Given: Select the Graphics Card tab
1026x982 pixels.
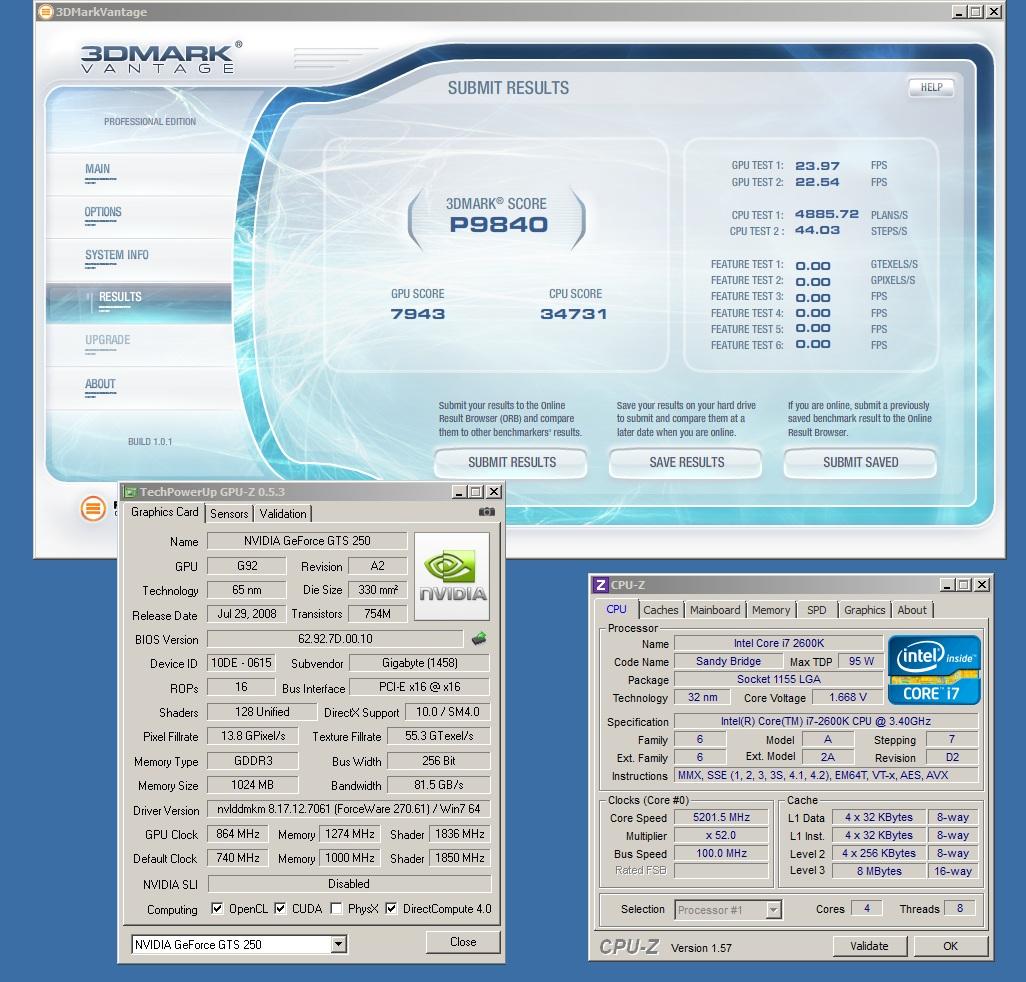Looking at the screenshot, I should pyautogui.click(x=164, y=512).
